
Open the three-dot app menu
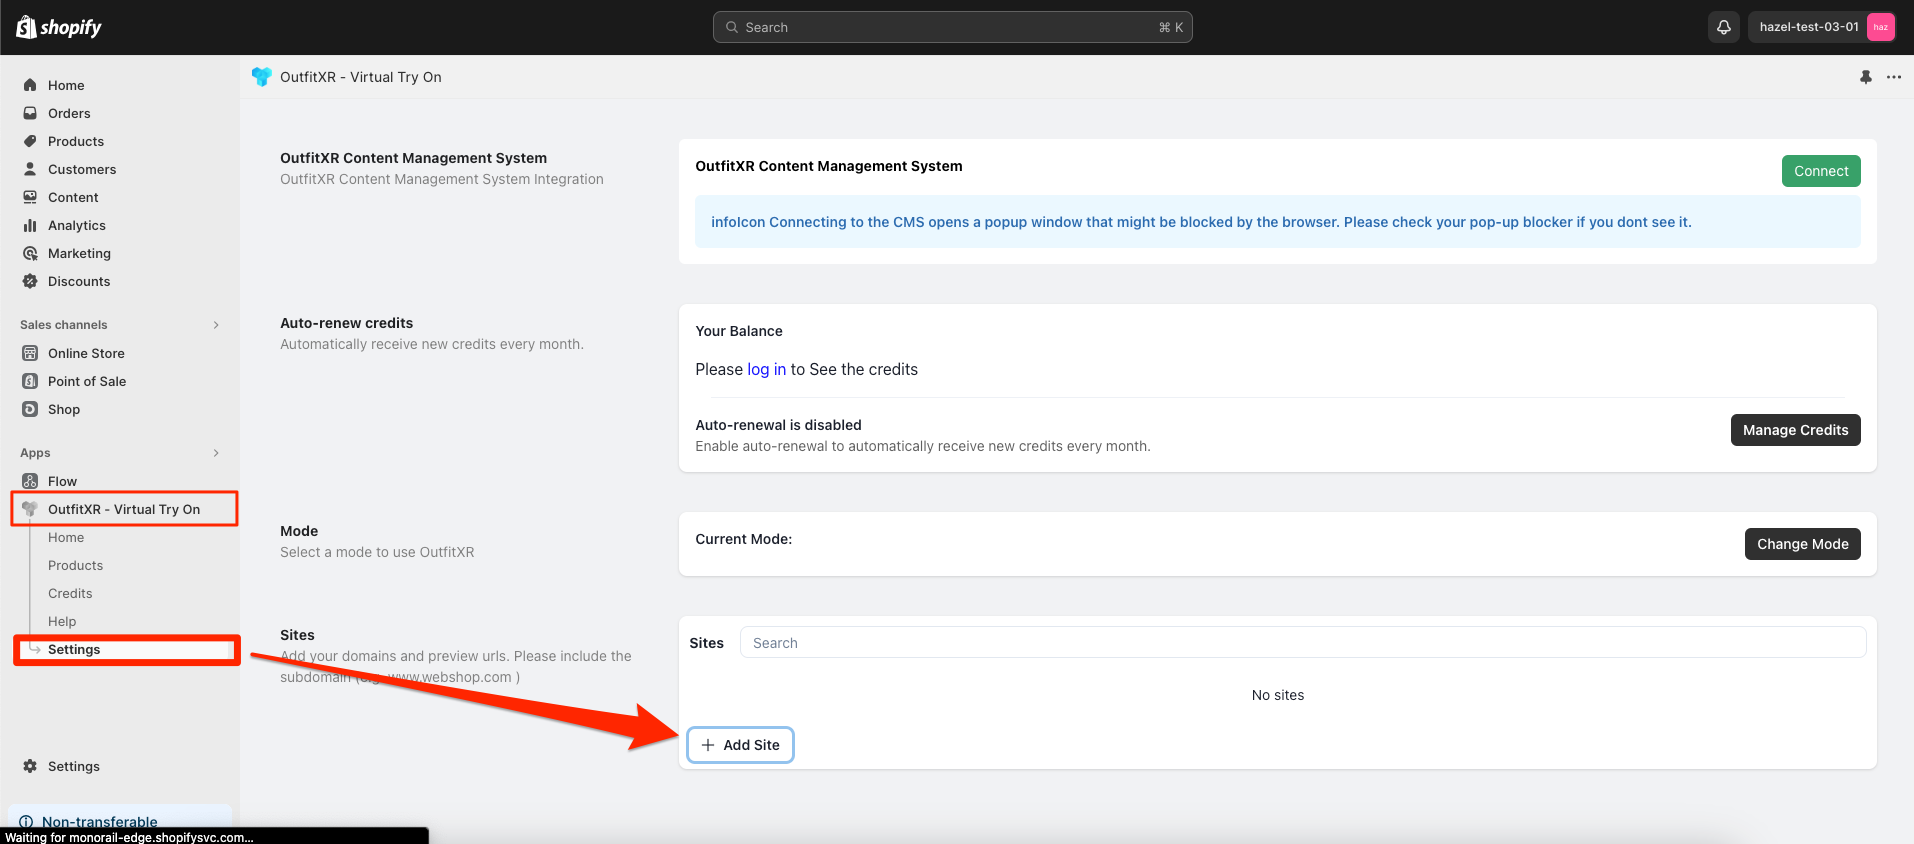point(1894,77)
